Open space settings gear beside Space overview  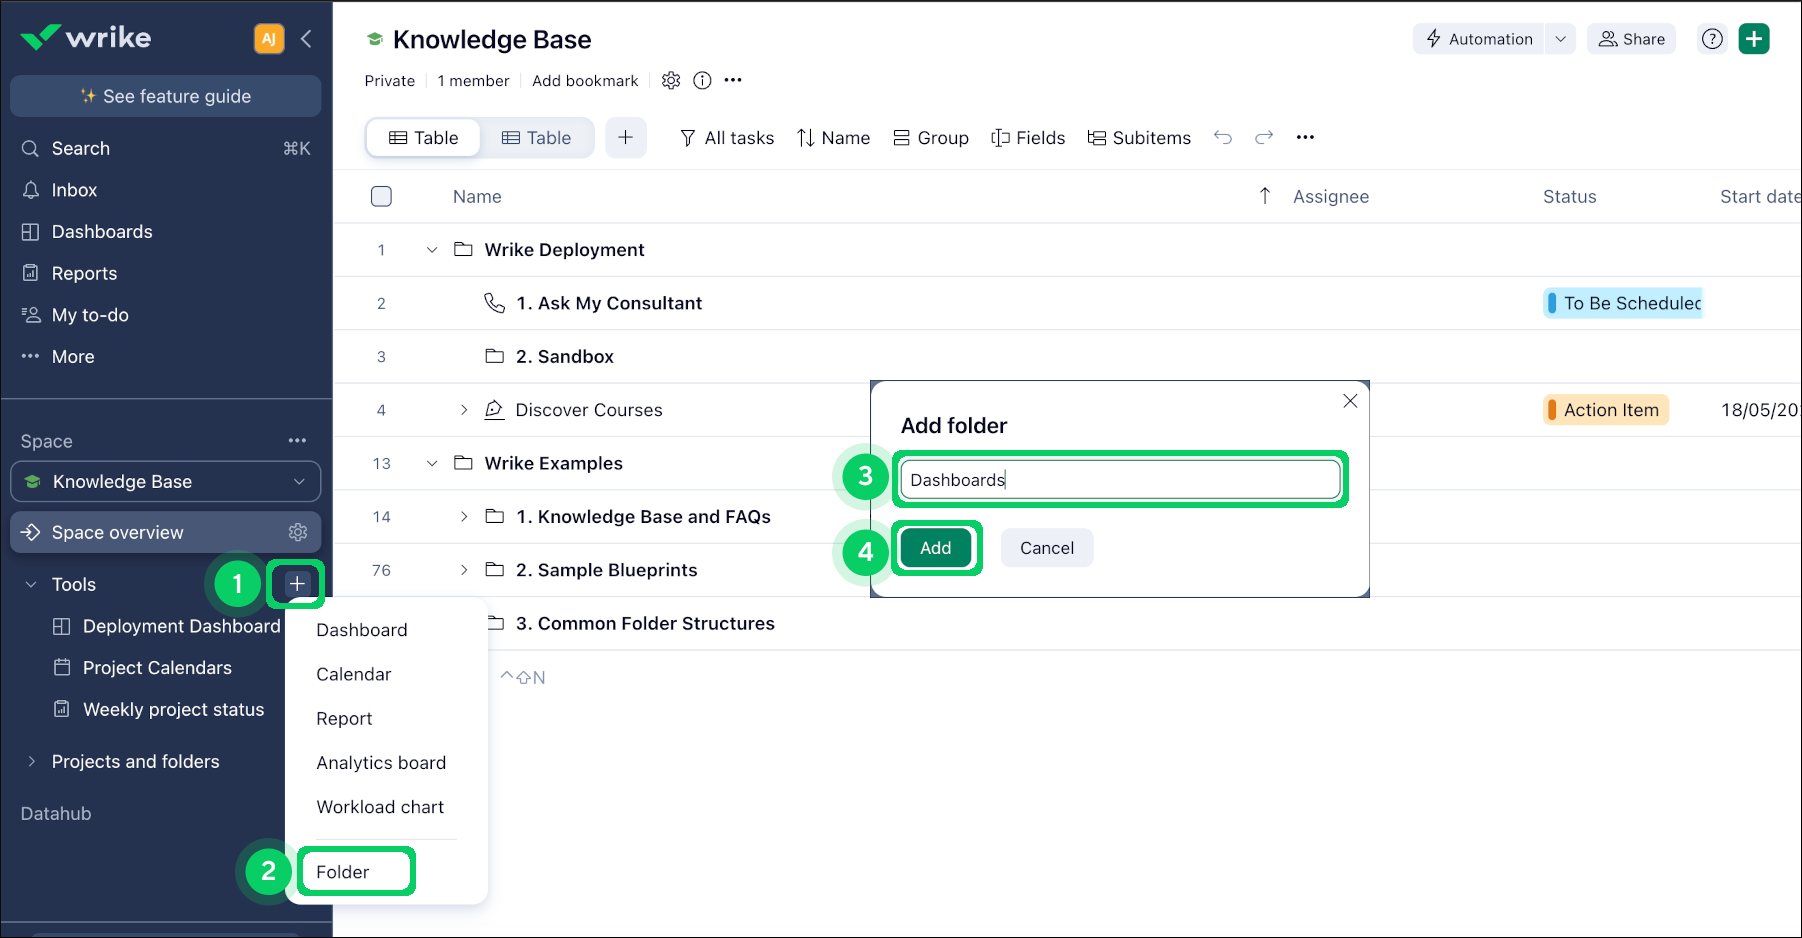298,532
